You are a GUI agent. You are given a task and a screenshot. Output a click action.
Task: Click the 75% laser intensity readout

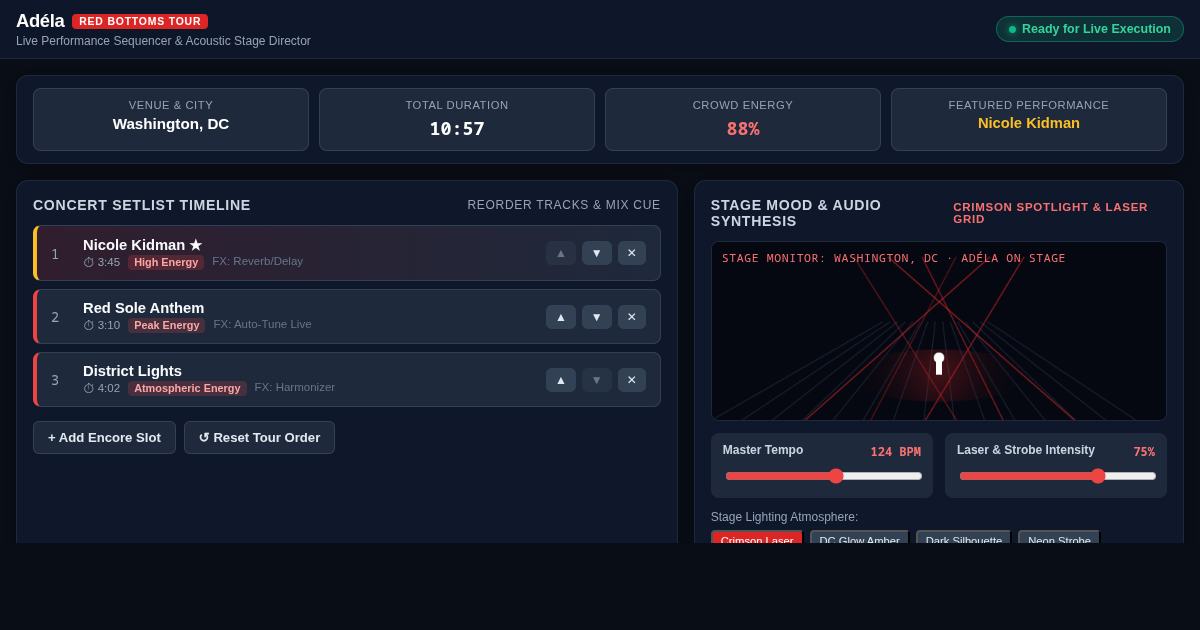[1144, 452]
